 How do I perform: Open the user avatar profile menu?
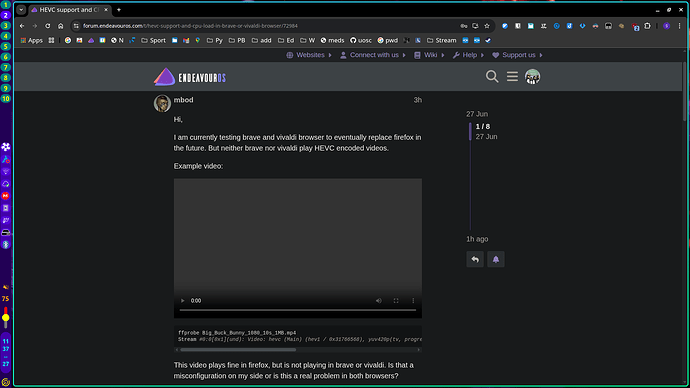(x=532, y=77)
